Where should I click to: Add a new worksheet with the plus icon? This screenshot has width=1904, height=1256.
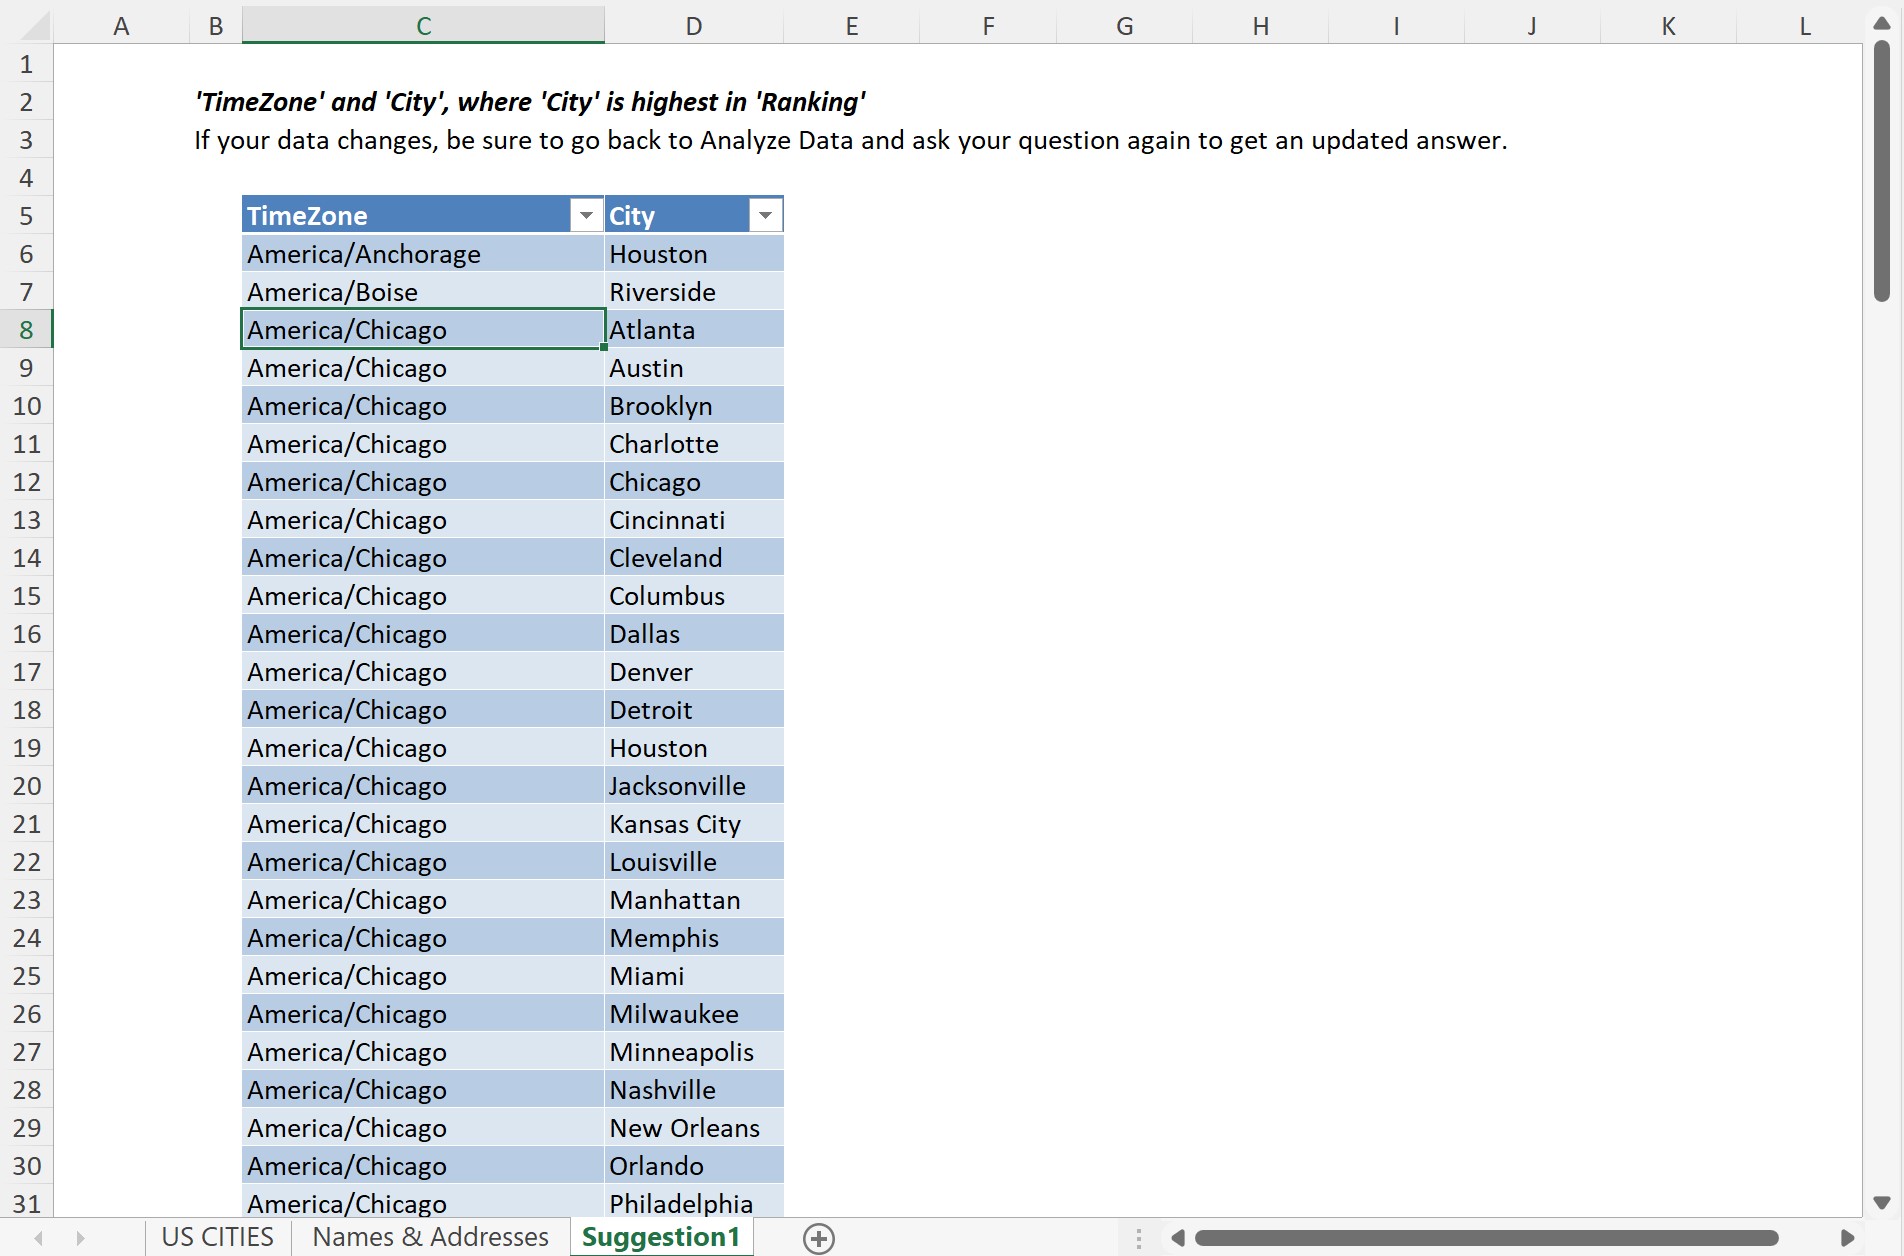[818, 1238]
